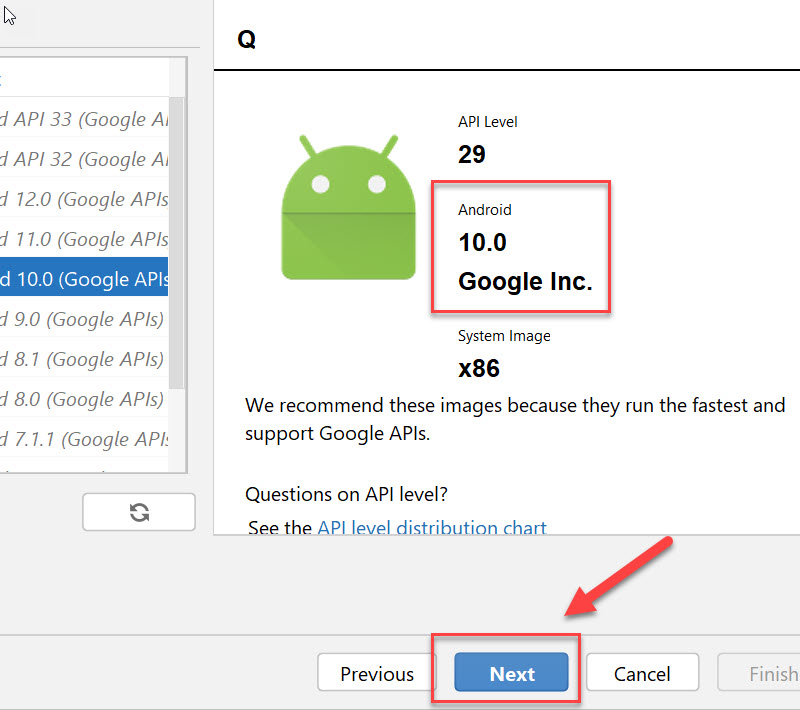Viewport: 800px width, 710px height.
Task: Select the API 32 (Google APIs) row
Action: [84, 159]
